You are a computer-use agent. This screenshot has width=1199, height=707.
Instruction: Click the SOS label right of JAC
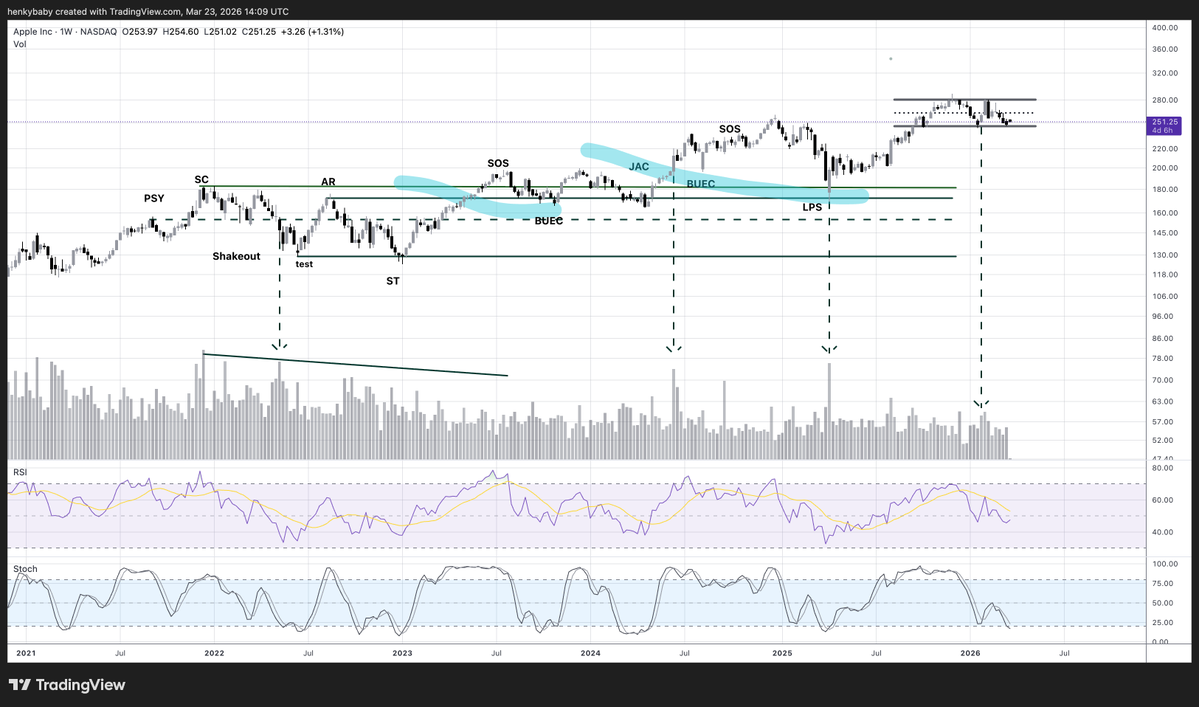(x=729, y=129)
